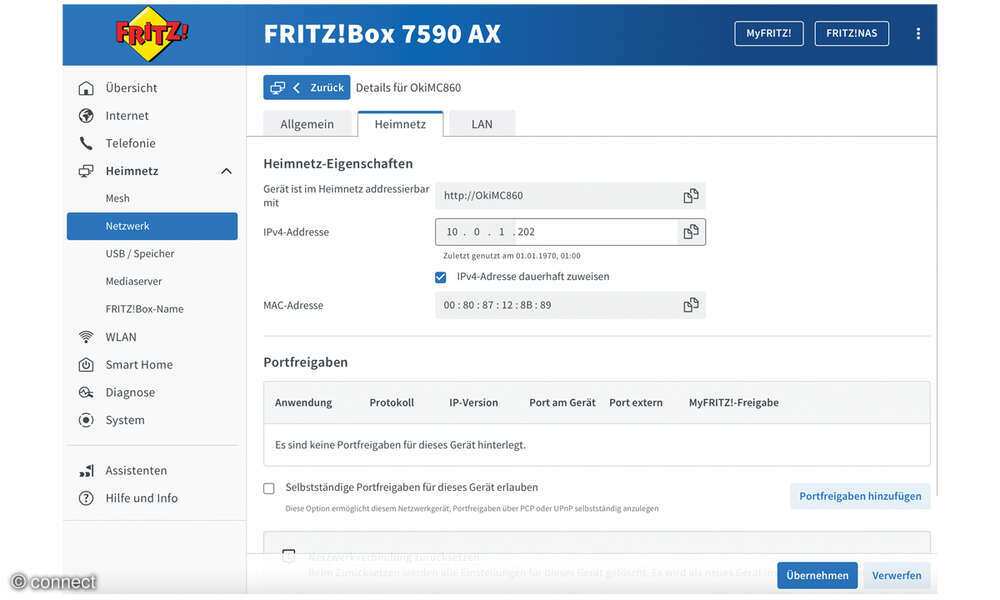Click the three-dot menu icon top right
The width and height of the screenshot is (1000, 600).
pyautogui.click(x=918, y=33)
